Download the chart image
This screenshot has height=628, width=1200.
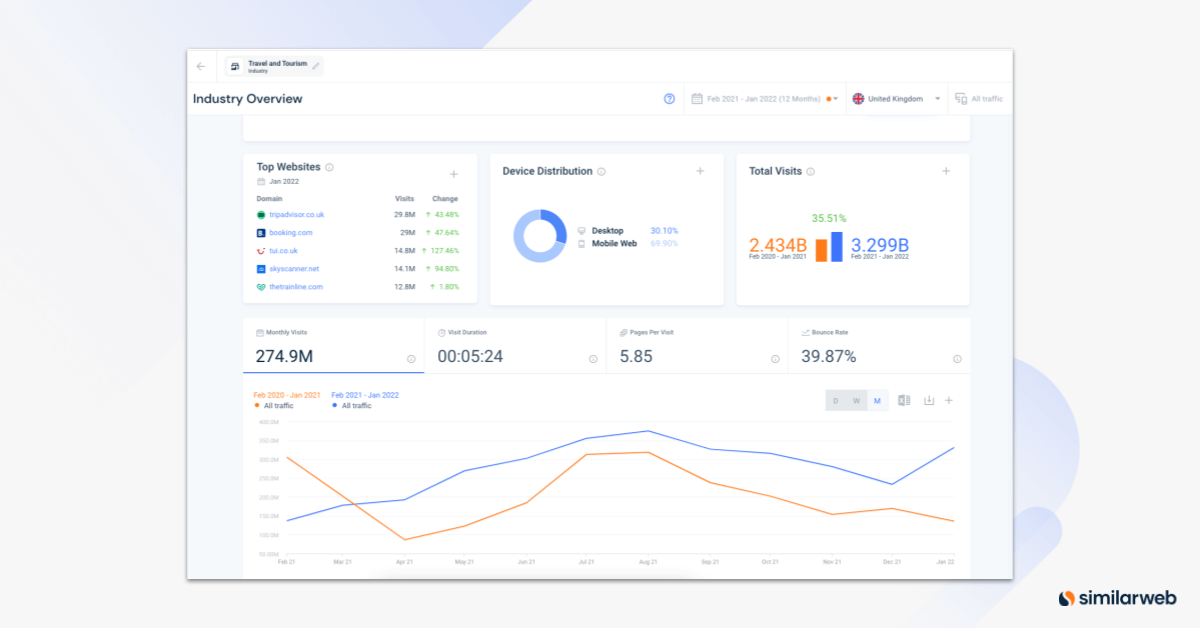pos(929,400)
